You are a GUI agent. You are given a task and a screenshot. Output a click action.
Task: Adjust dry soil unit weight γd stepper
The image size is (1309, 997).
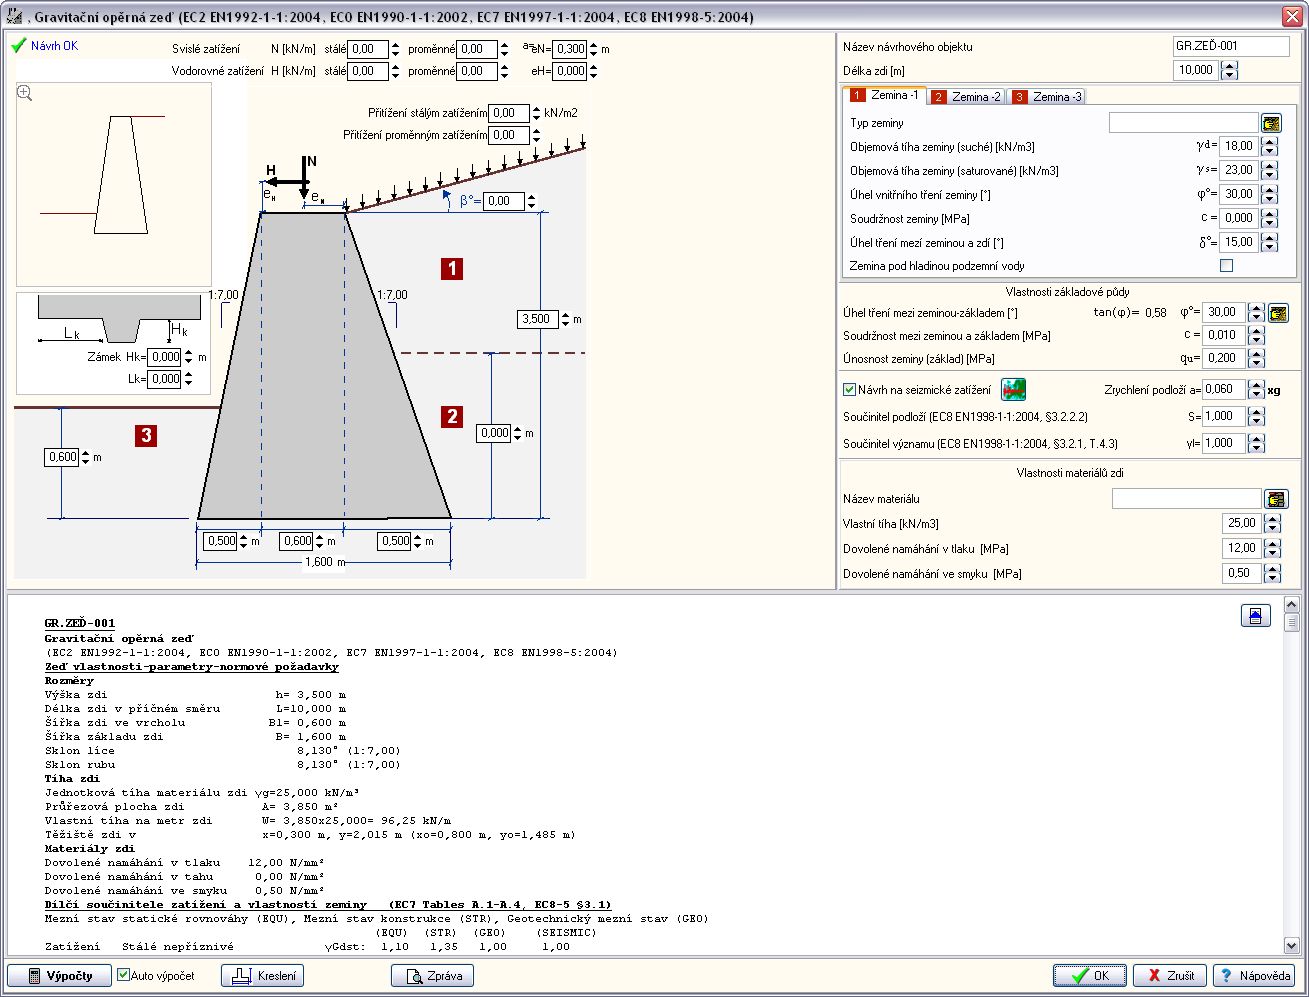1270,146
